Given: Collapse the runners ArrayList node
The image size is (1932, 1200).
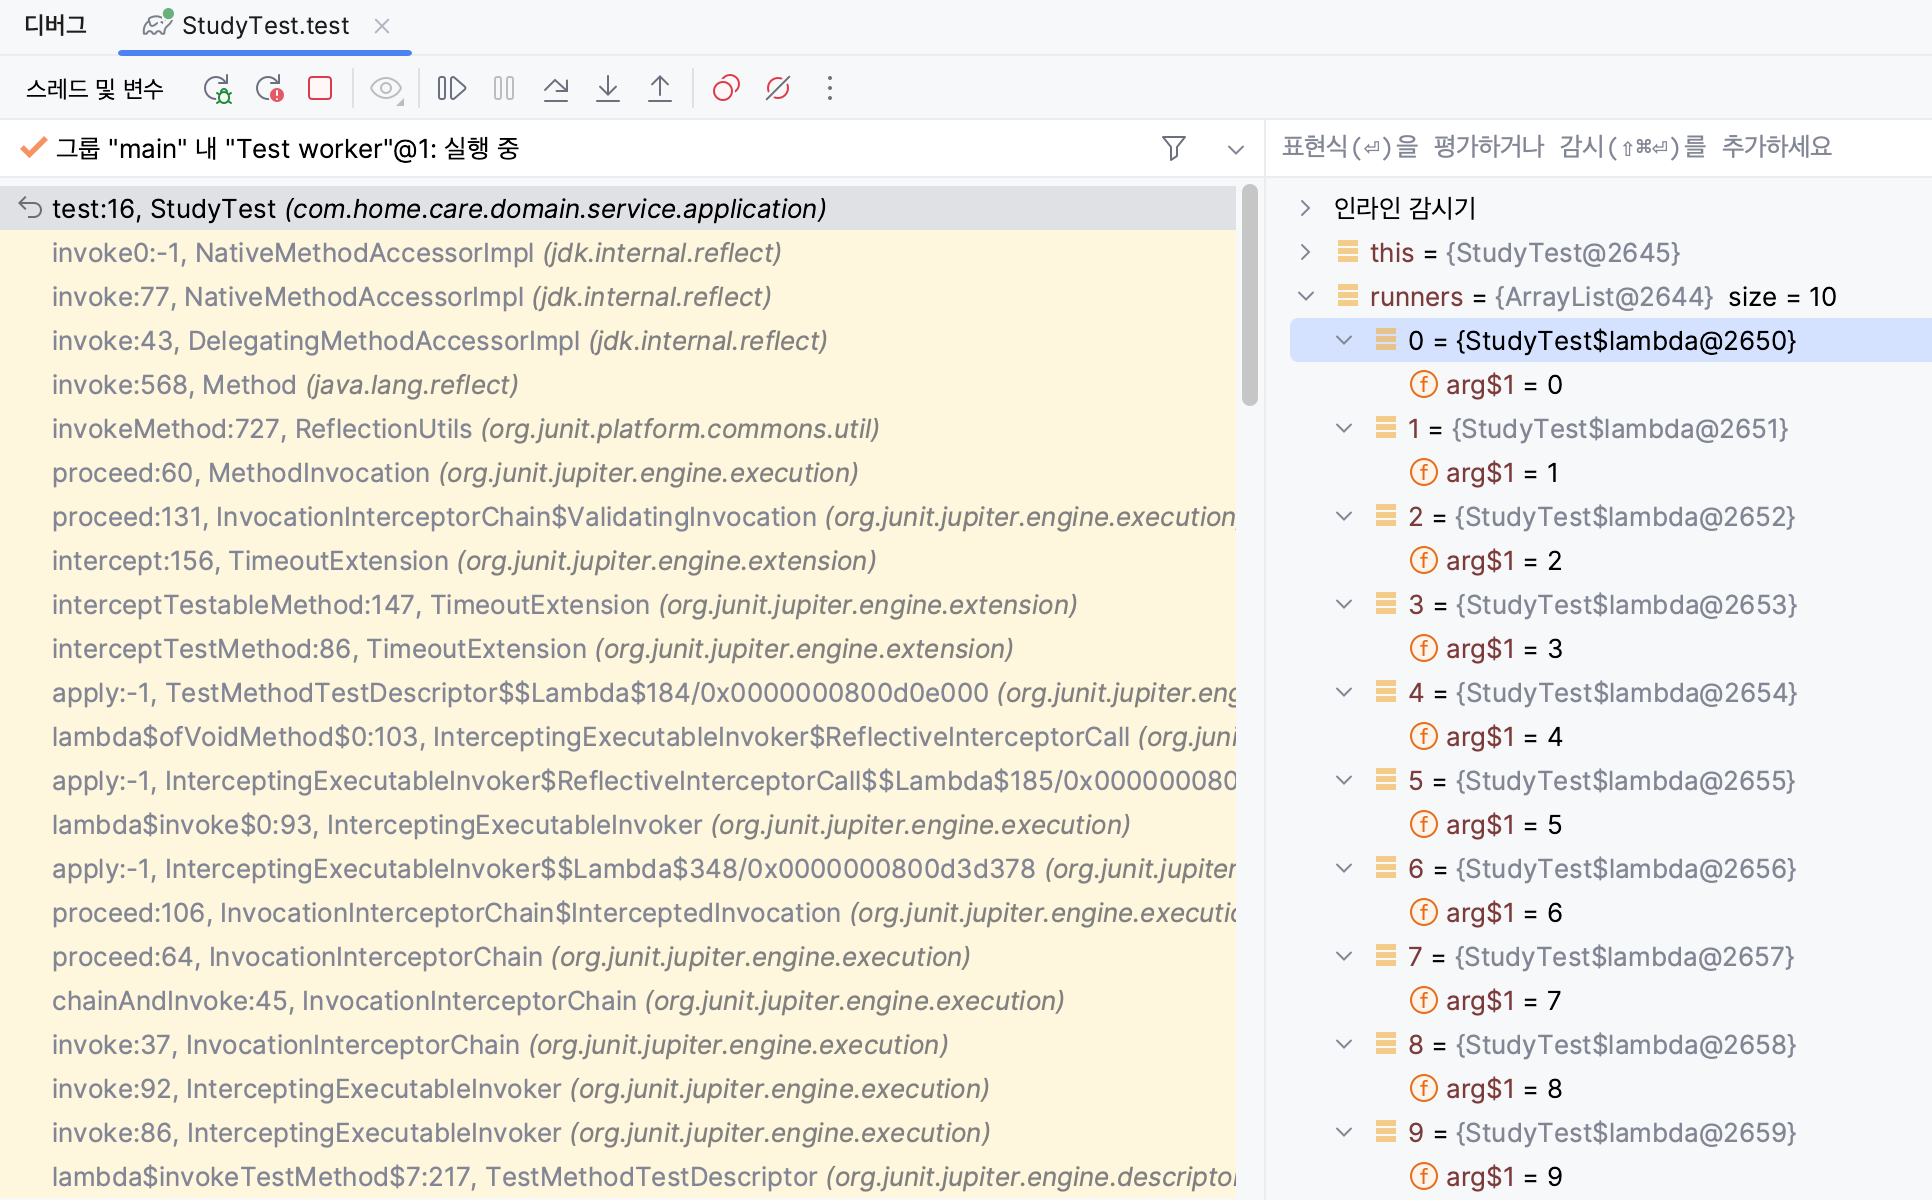Looking at the screenshot, I should 1305,296.
